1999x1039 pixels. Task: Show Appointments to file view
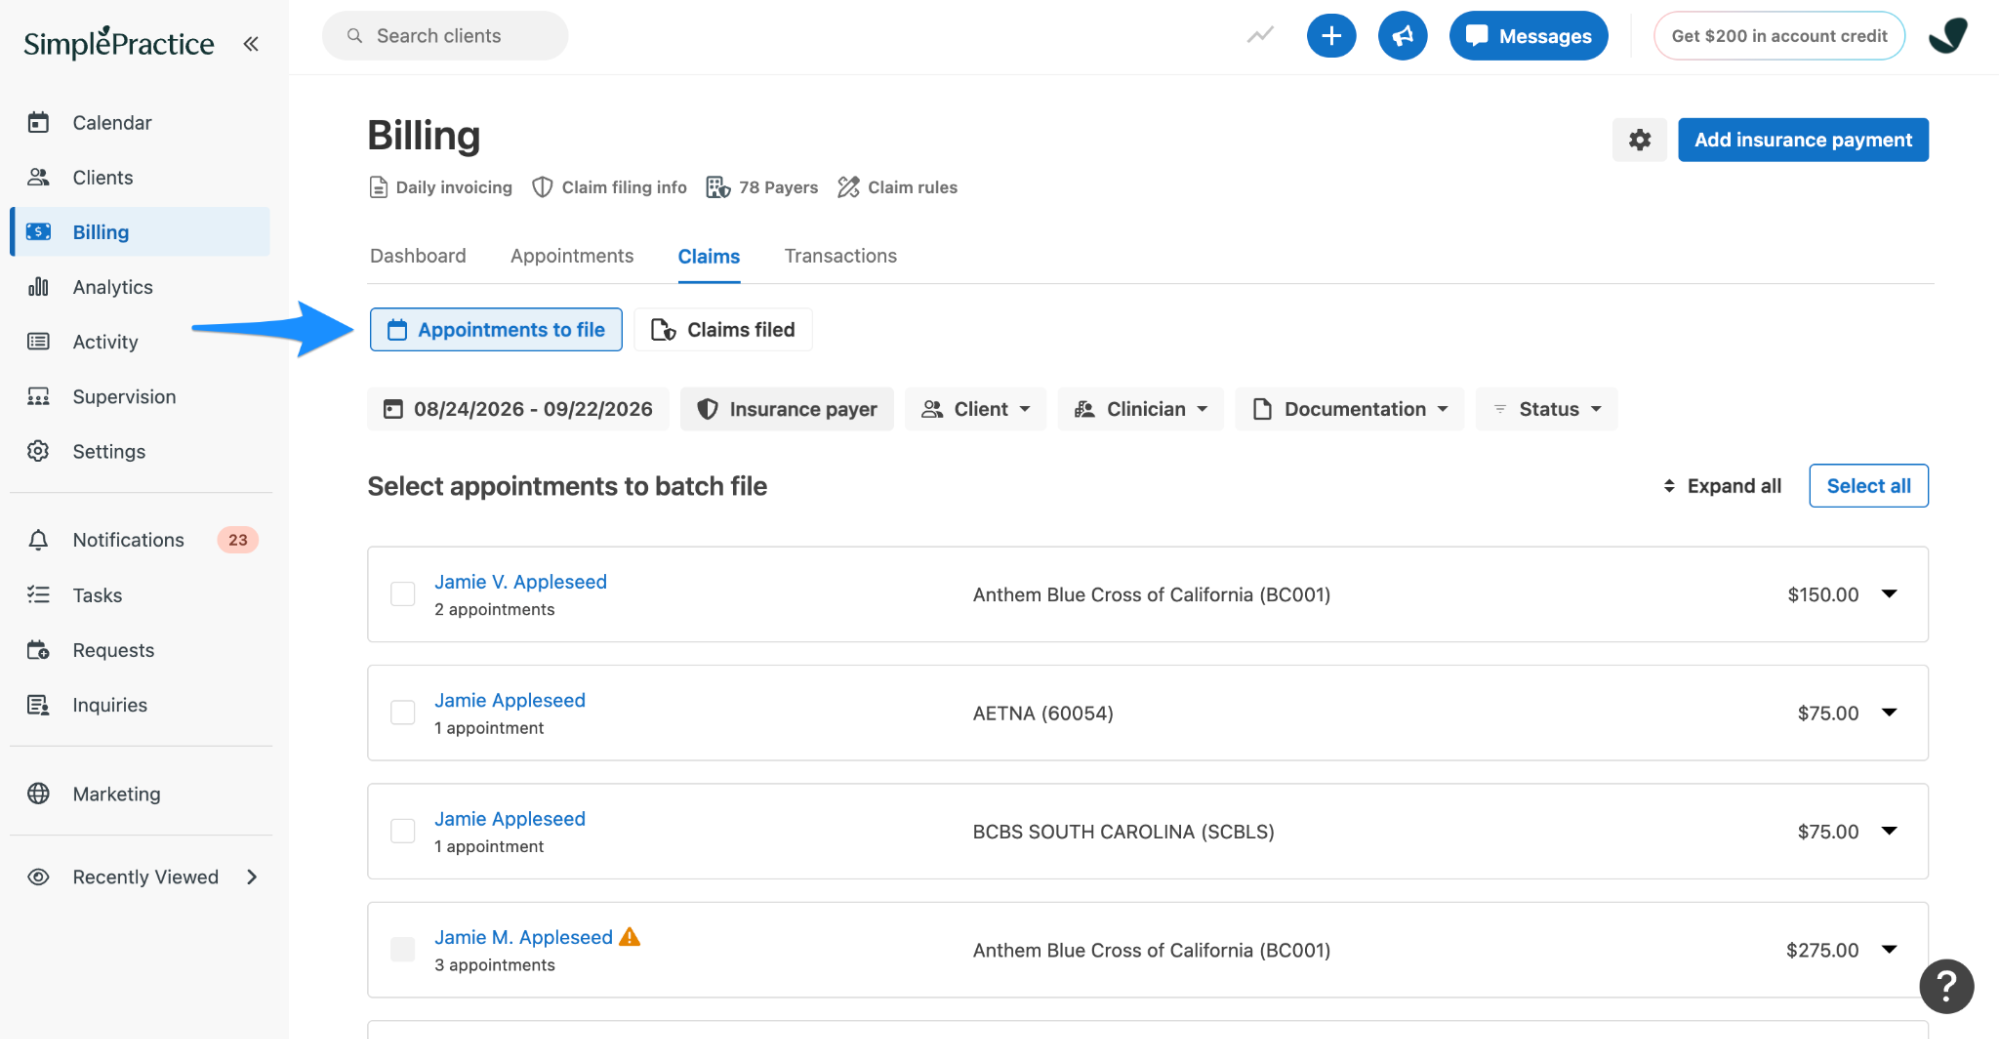tap(496, 330)
